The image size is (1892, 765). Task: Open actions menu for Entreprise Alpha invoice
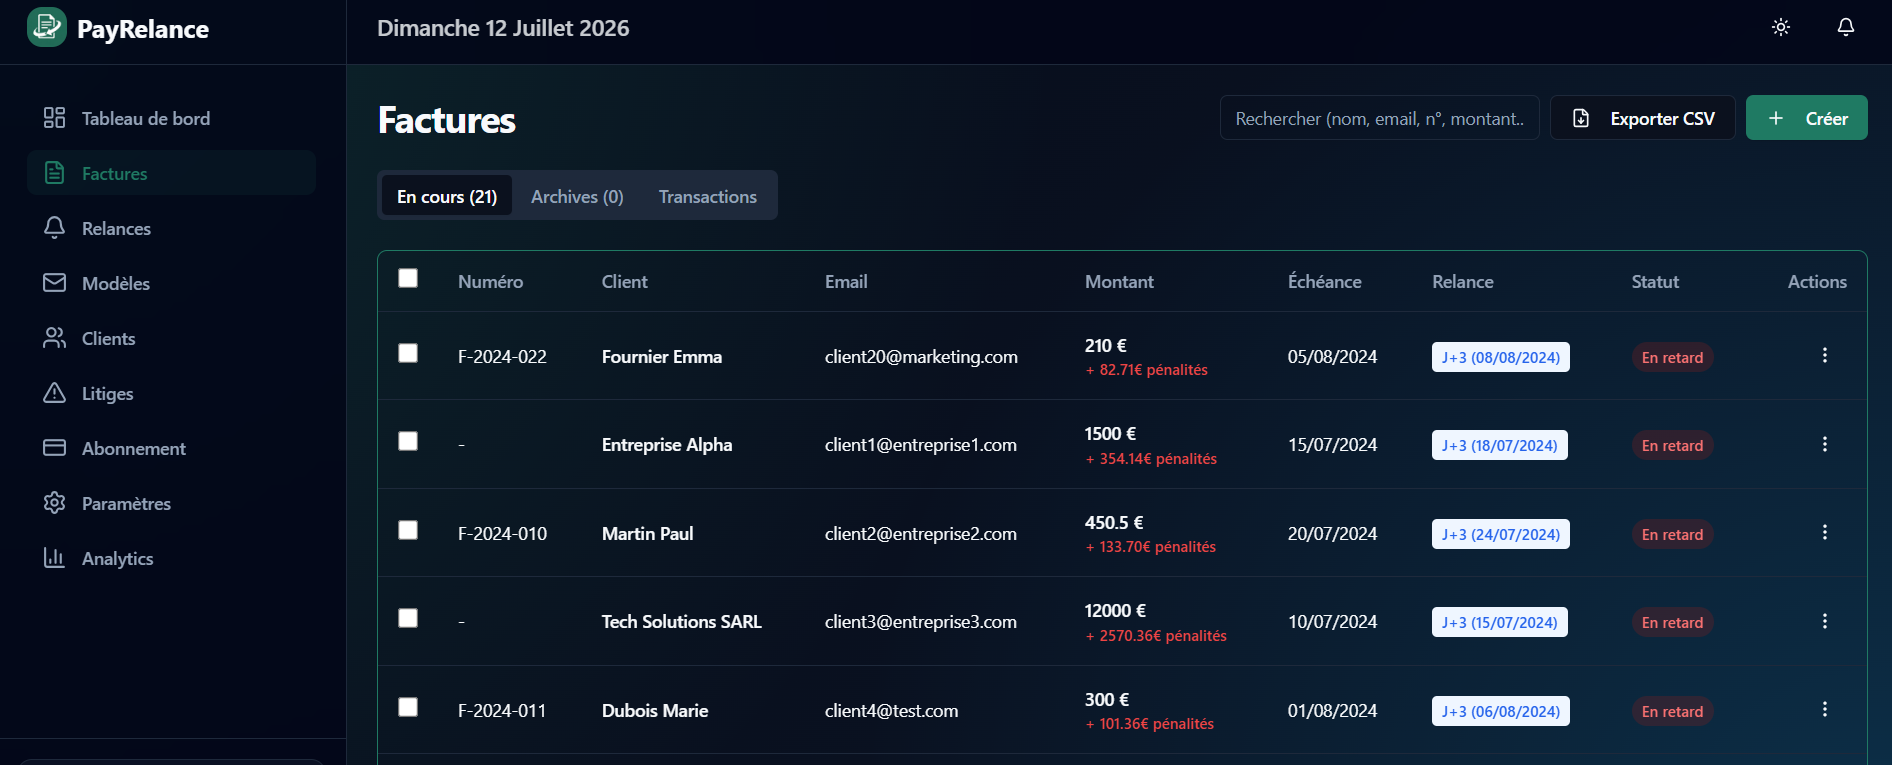[x=1825, y=444]
